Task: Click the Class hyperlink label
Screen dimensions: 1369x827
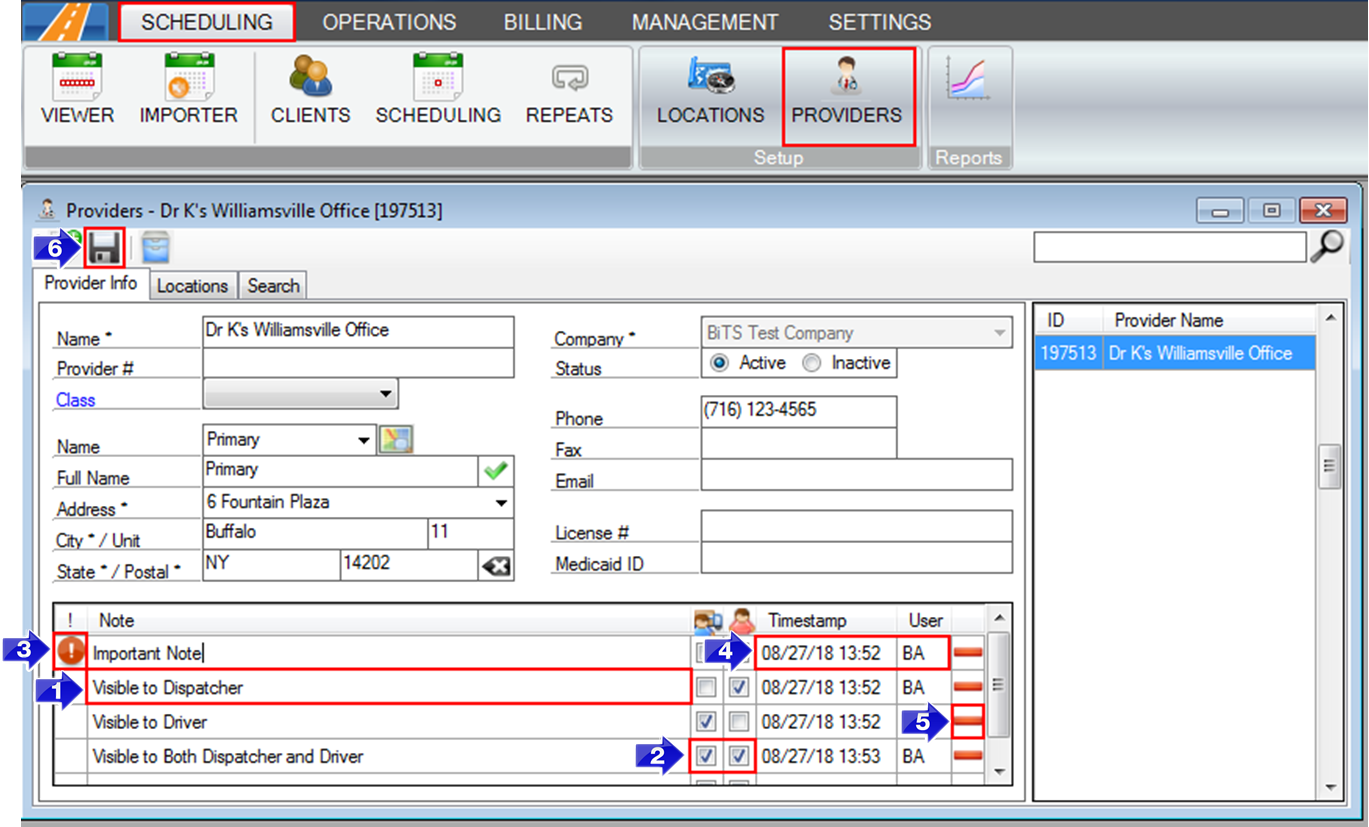Action: [75, 400]
